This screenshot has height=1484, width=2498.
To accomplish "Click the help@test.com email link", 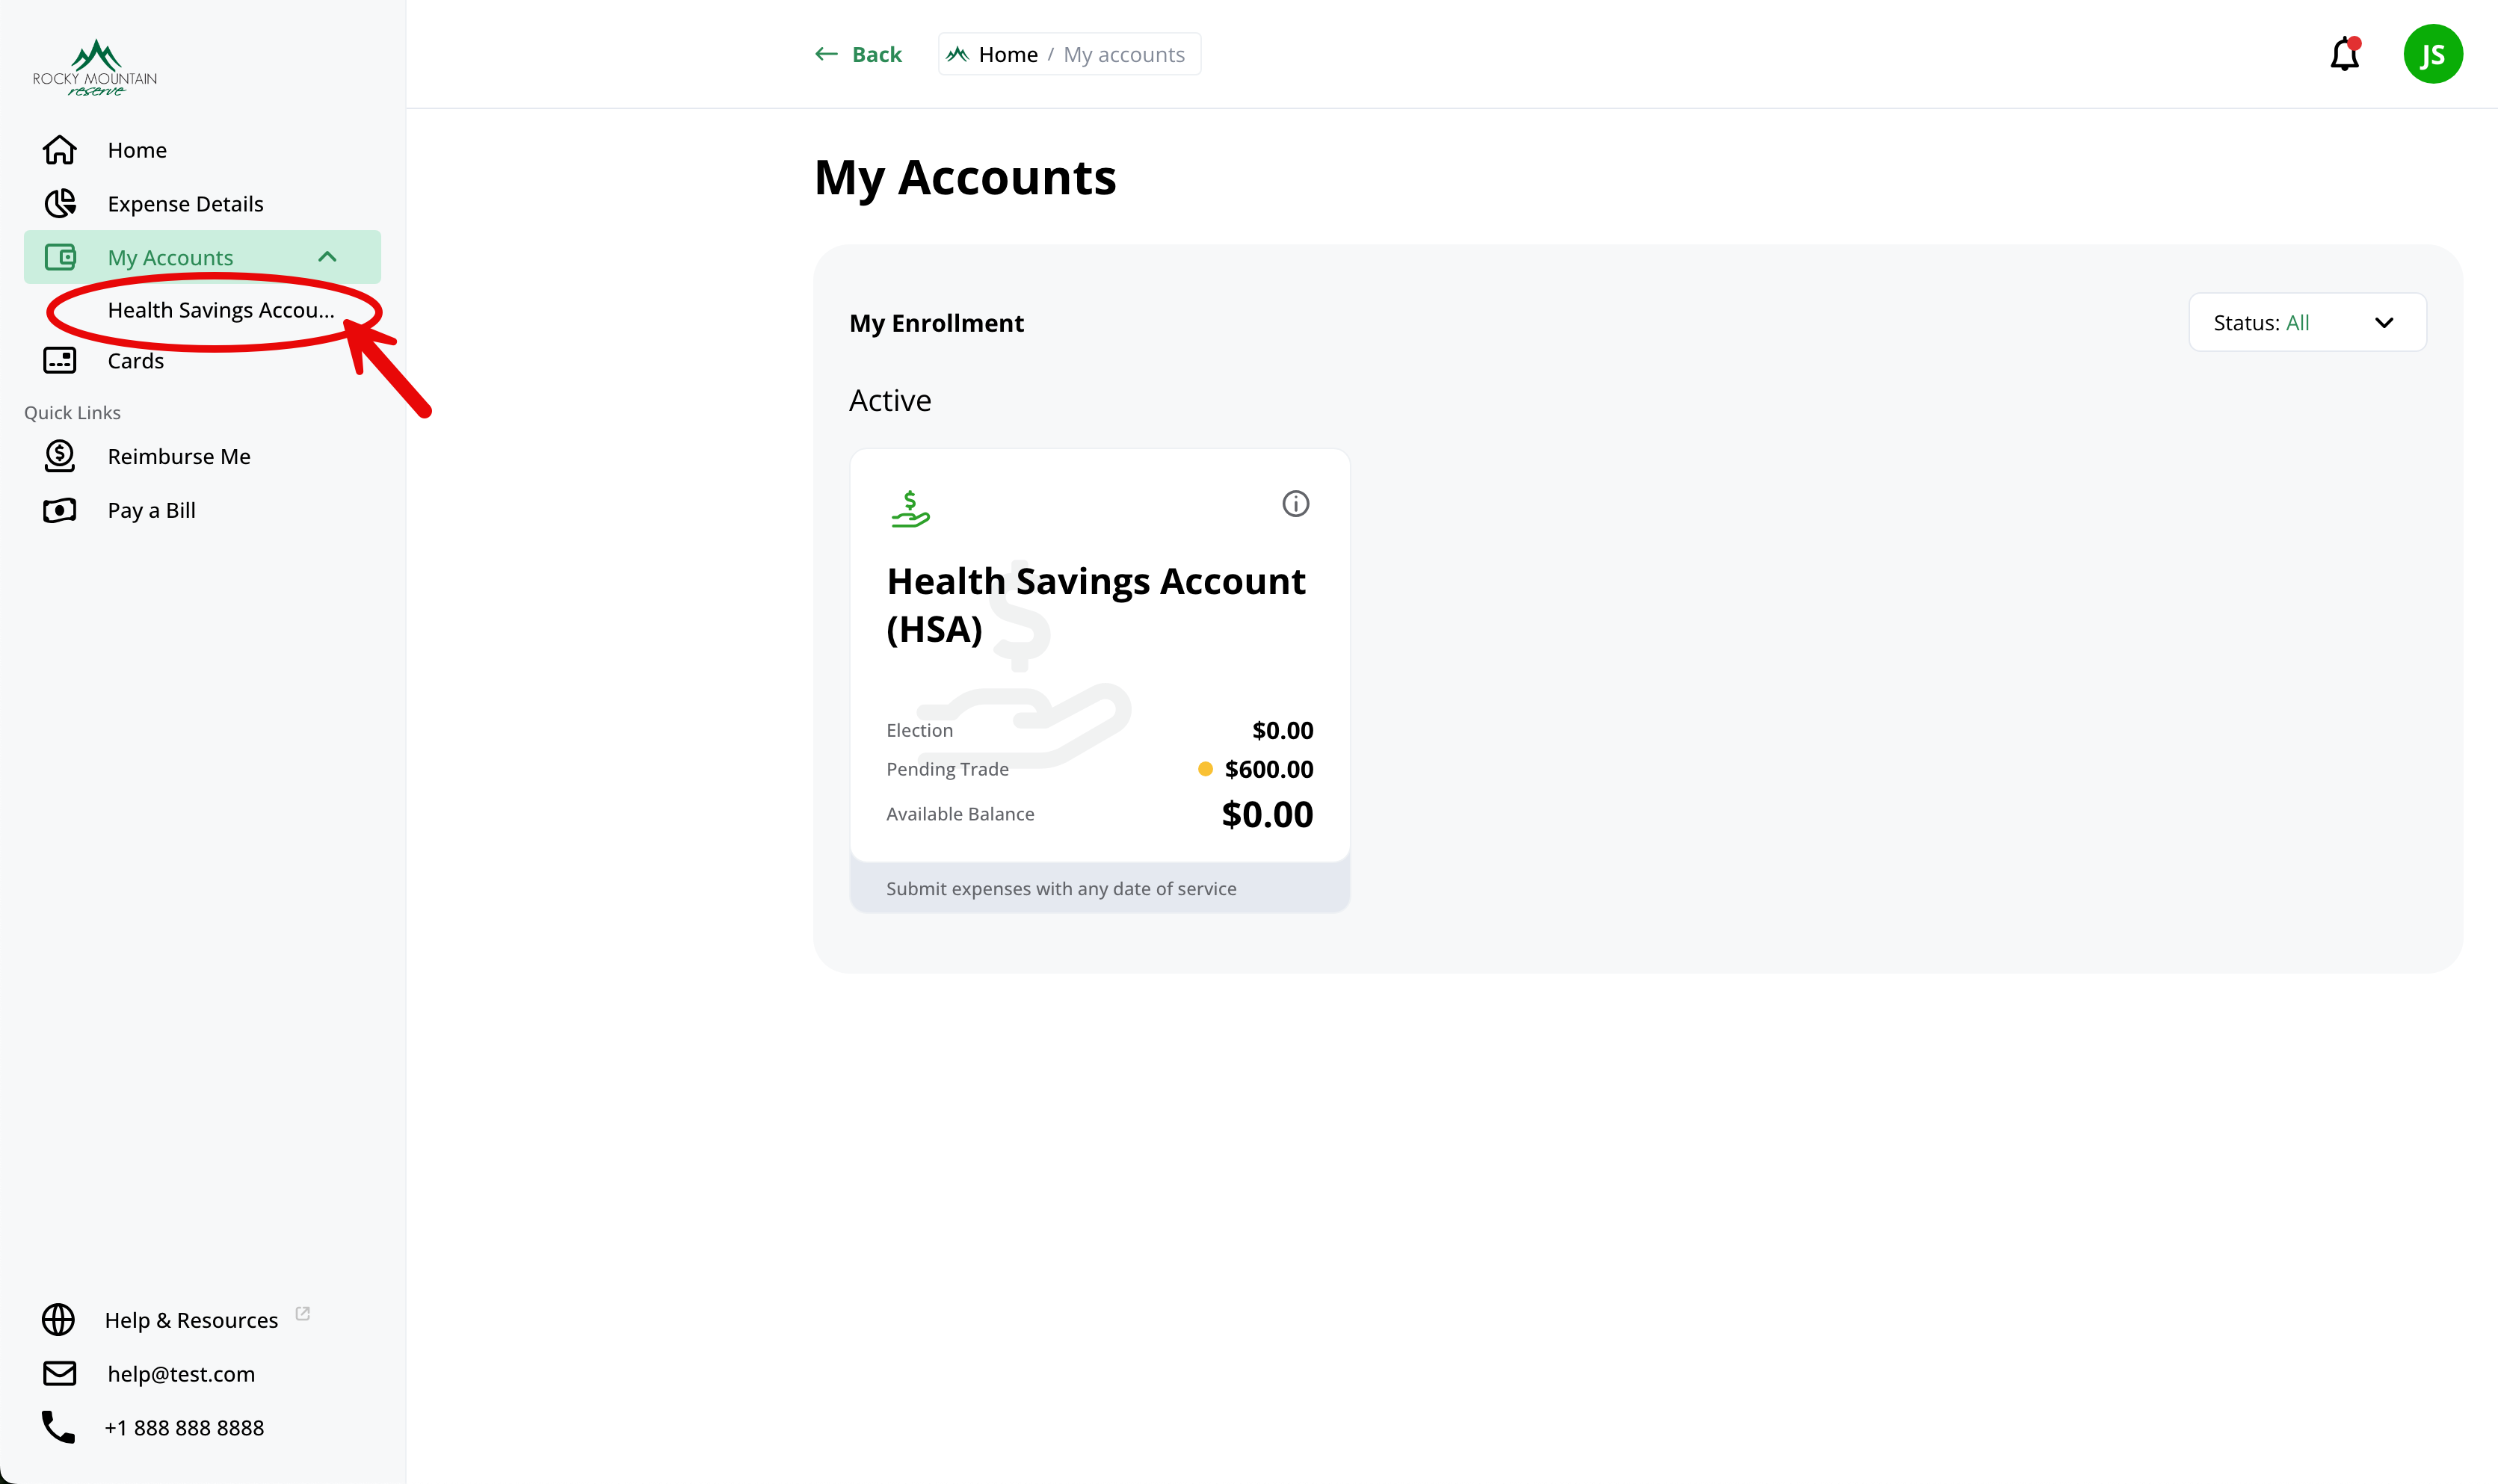I will [181, 1374].
